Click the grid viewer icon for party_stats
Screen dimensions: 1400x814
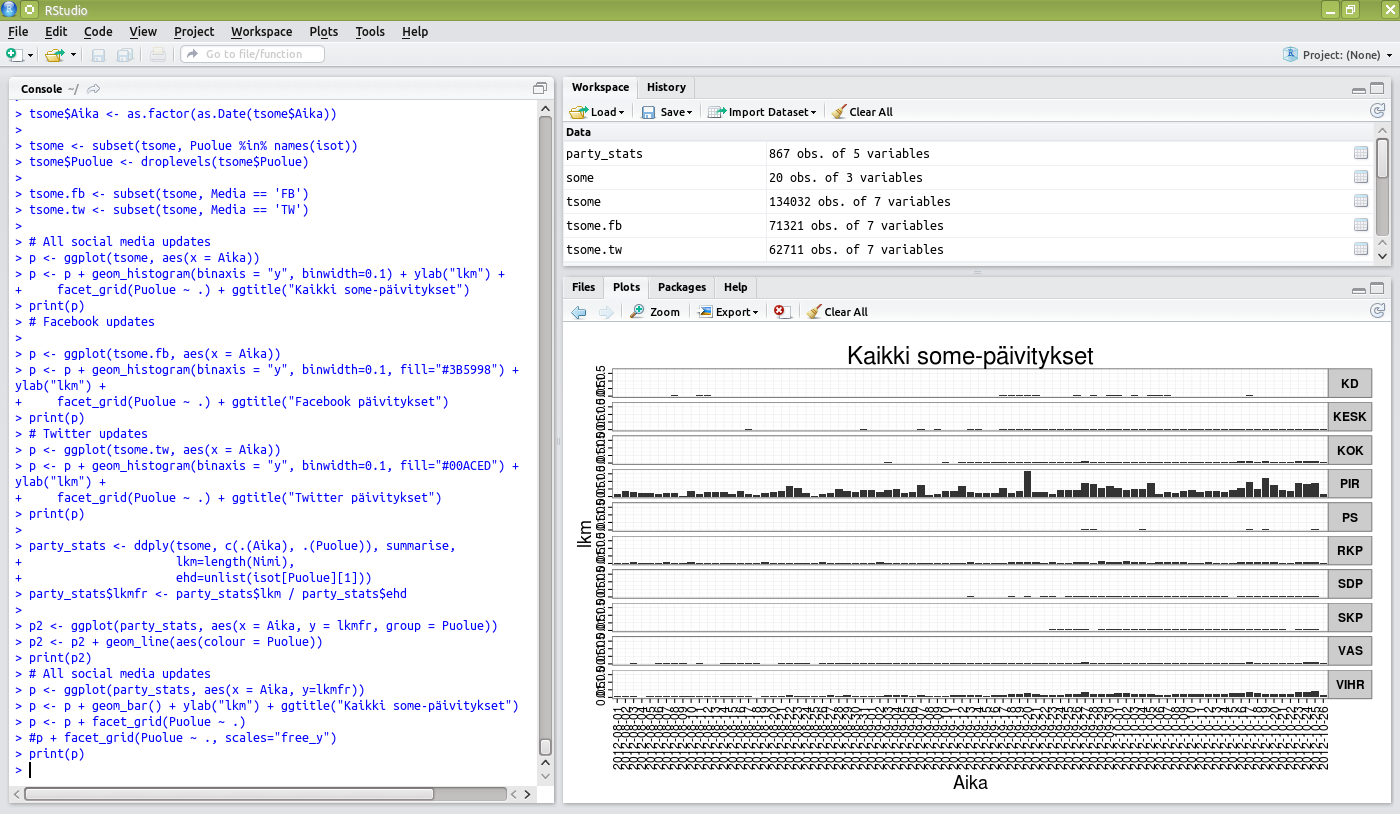click(1360, 153)
